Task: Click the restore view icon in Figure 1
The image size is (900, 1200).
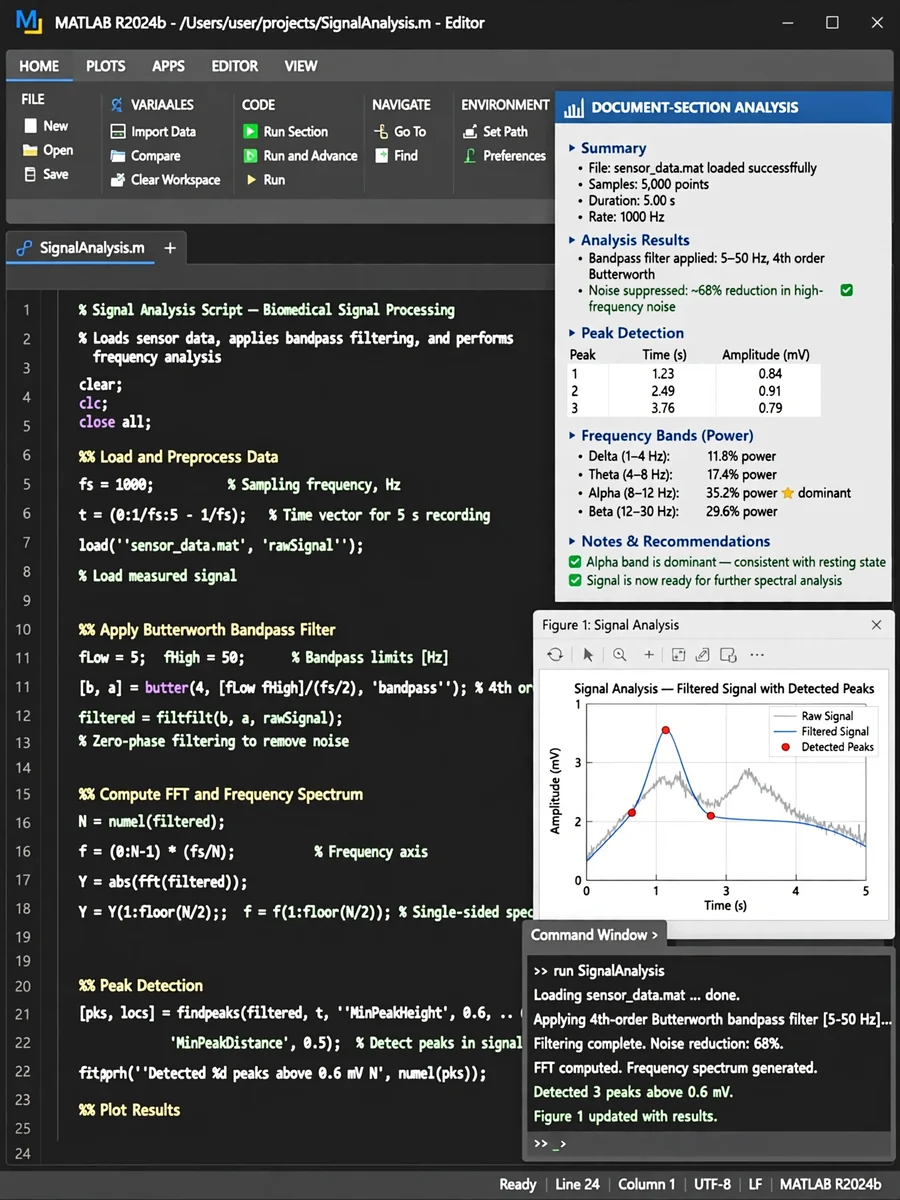Action: [x=677, y=655]
